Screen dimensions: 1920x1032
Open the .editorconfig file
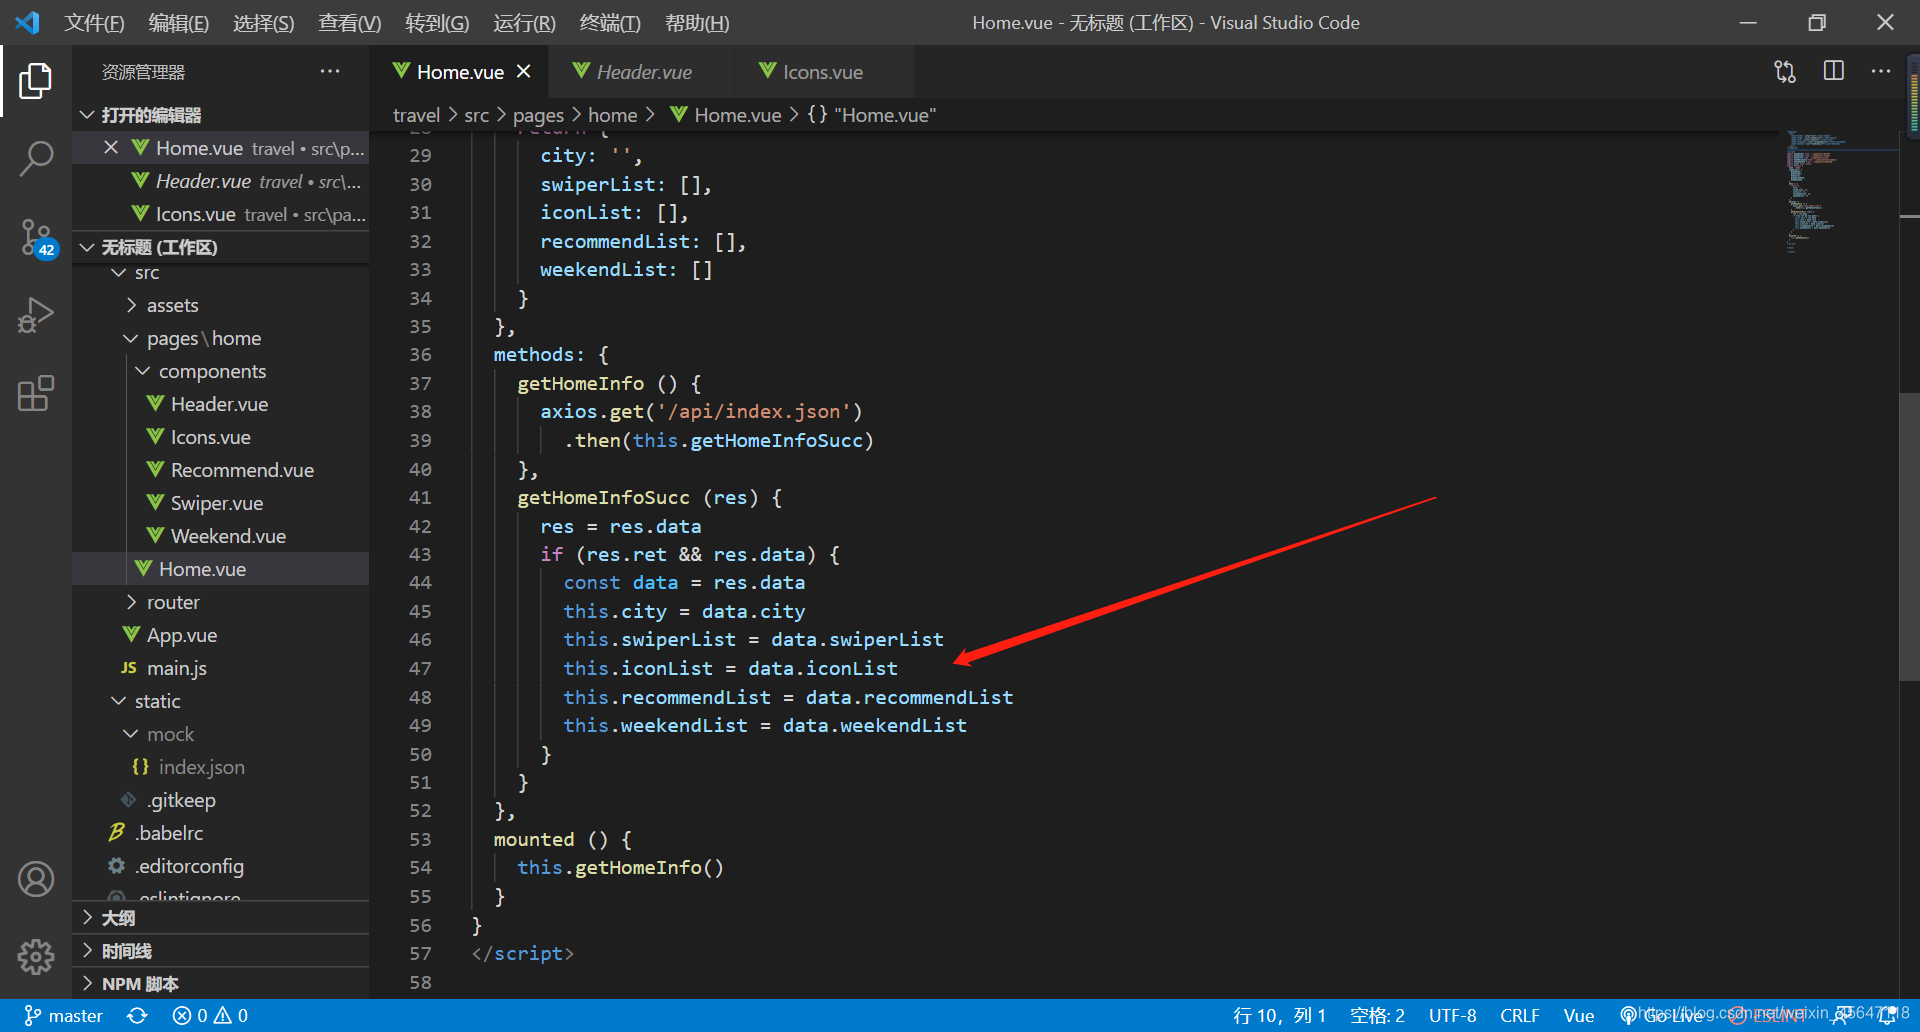220,866
